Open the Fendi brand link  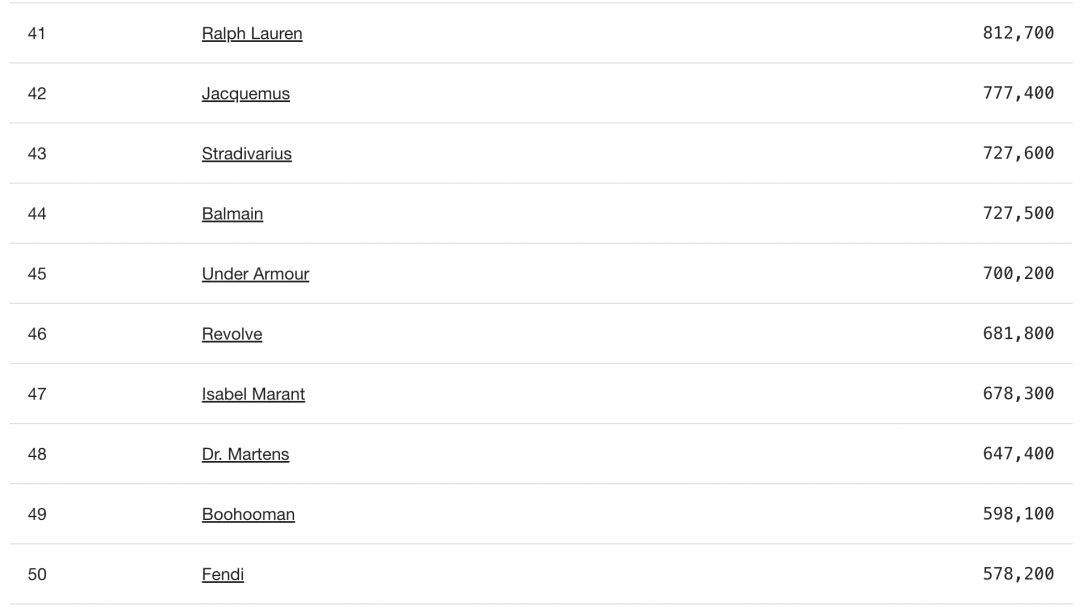click(222, 575)
